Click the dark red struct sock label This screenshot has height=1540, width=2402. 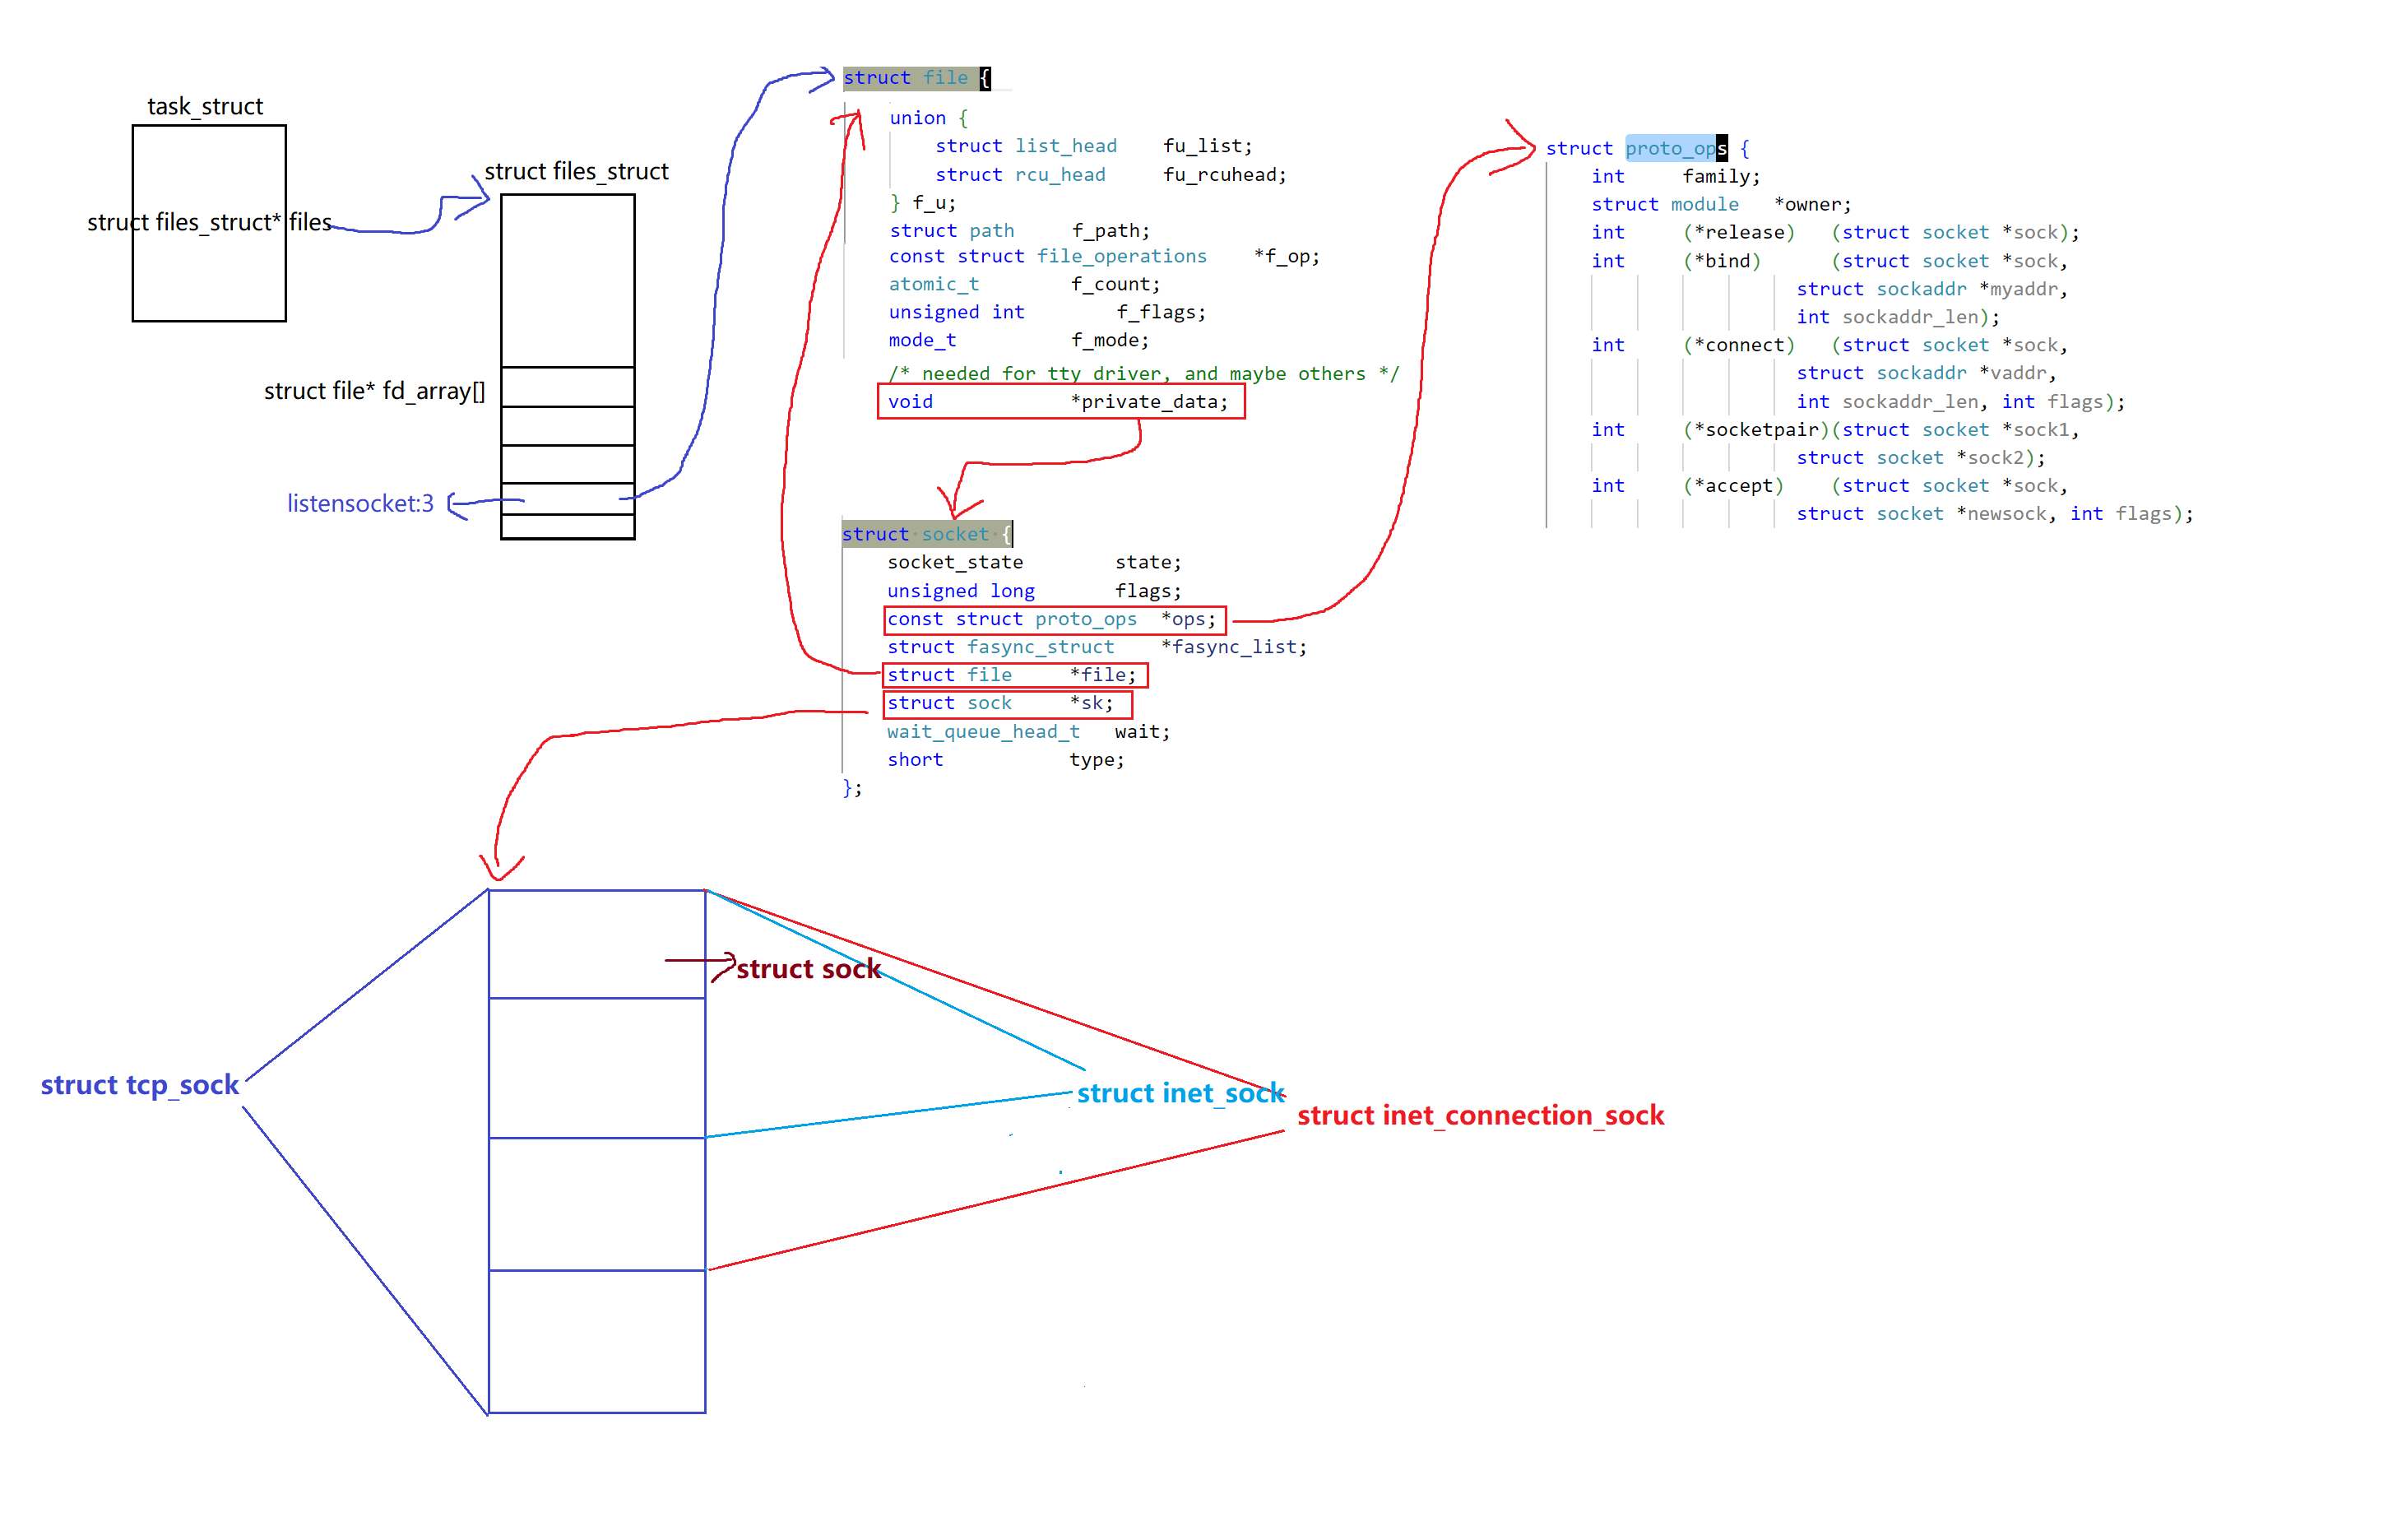point(808,969)
